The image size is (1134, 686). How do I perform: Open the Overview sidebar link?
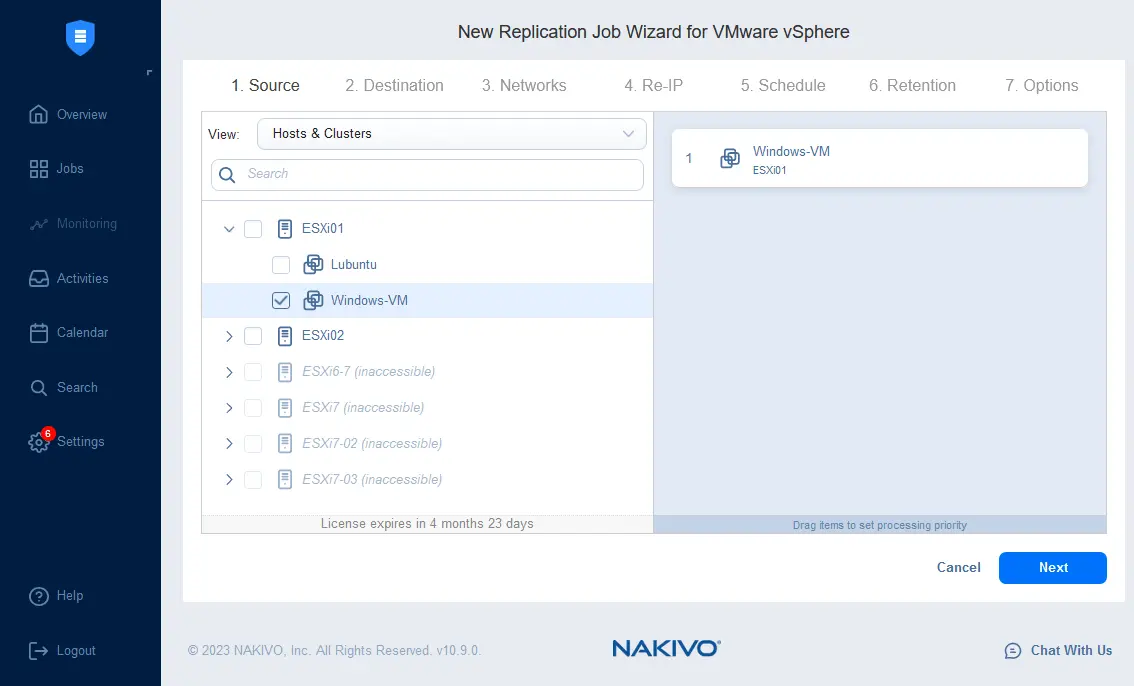[x=82, y=114]
